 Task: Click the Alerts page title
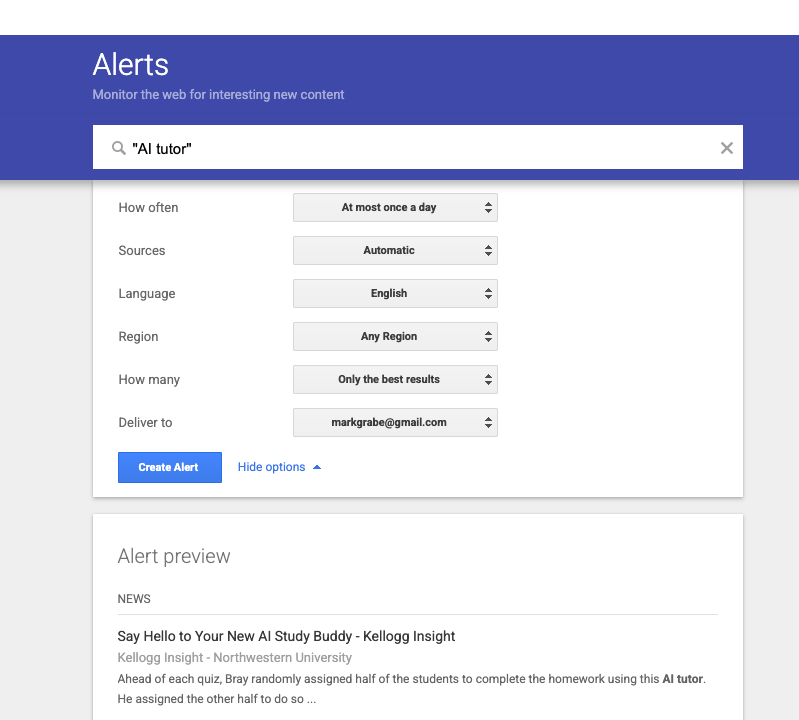[x=131, y=65]
